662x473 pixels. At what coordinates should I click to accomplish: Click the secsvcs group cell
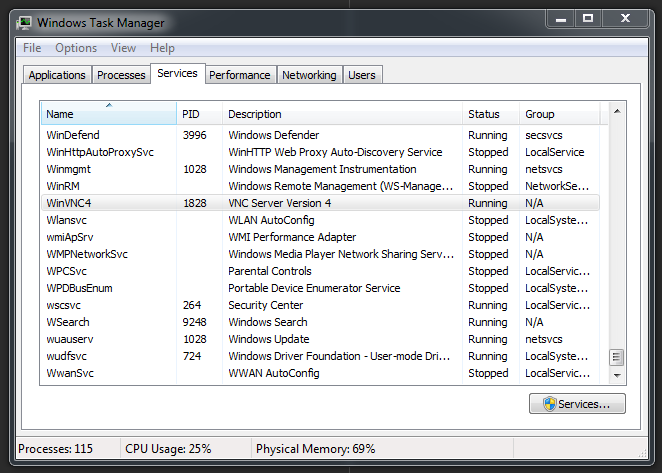pyautogui.click(x=544, y=135)
